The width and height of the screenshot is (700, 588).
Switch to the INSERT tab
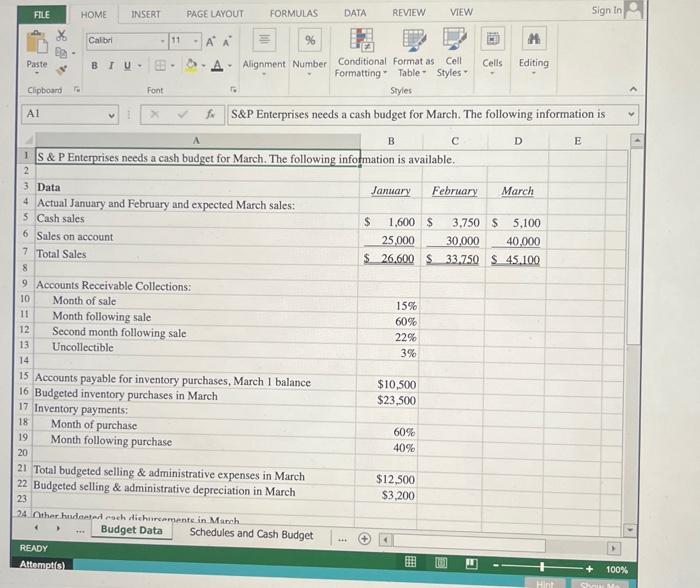pos(146,14)
